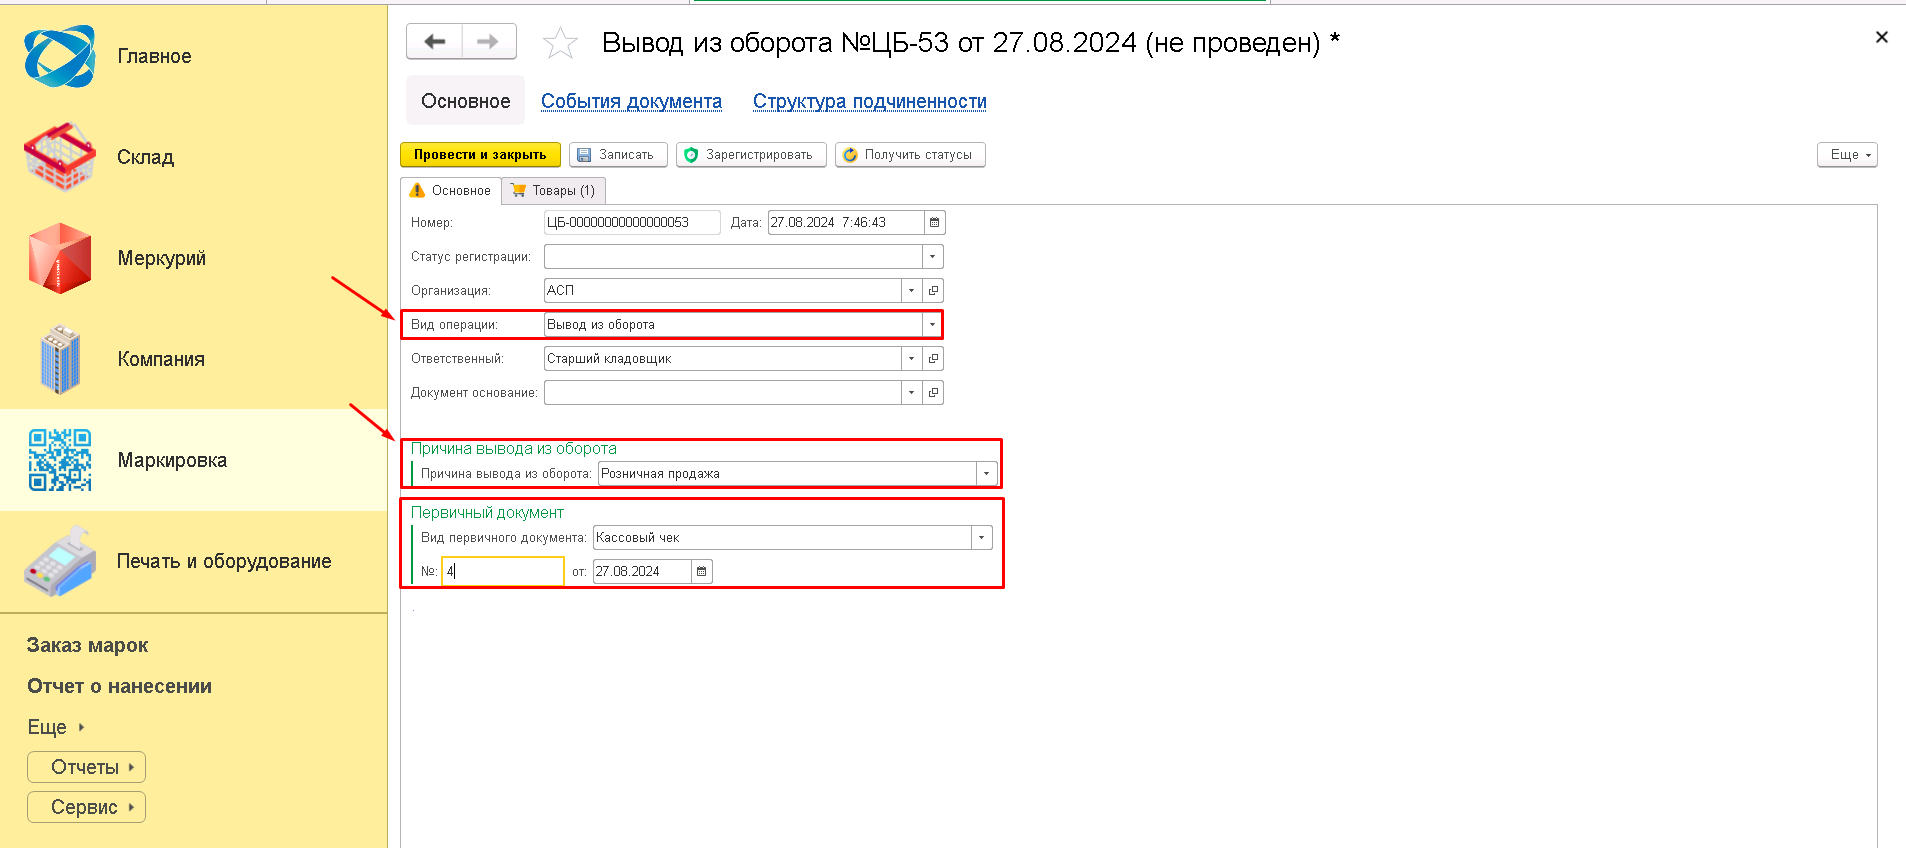The width and height of the screenshot is (1906, 848).
Task: Open calendar for primary document date
Action: (701, 572)
